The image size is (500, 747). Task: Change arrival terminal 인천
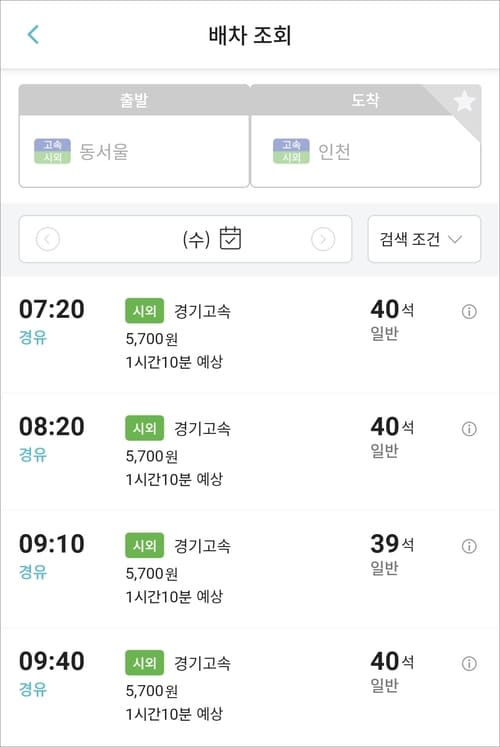point(366,151)
